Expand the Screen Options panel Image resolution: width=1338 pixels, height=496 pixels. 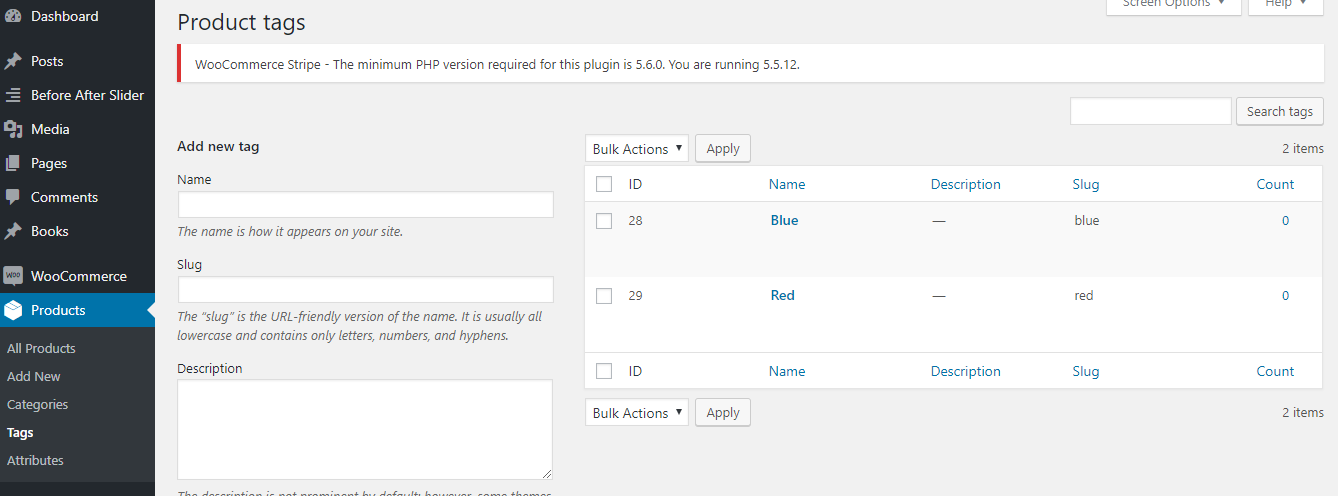click(x=1173, y=4)
